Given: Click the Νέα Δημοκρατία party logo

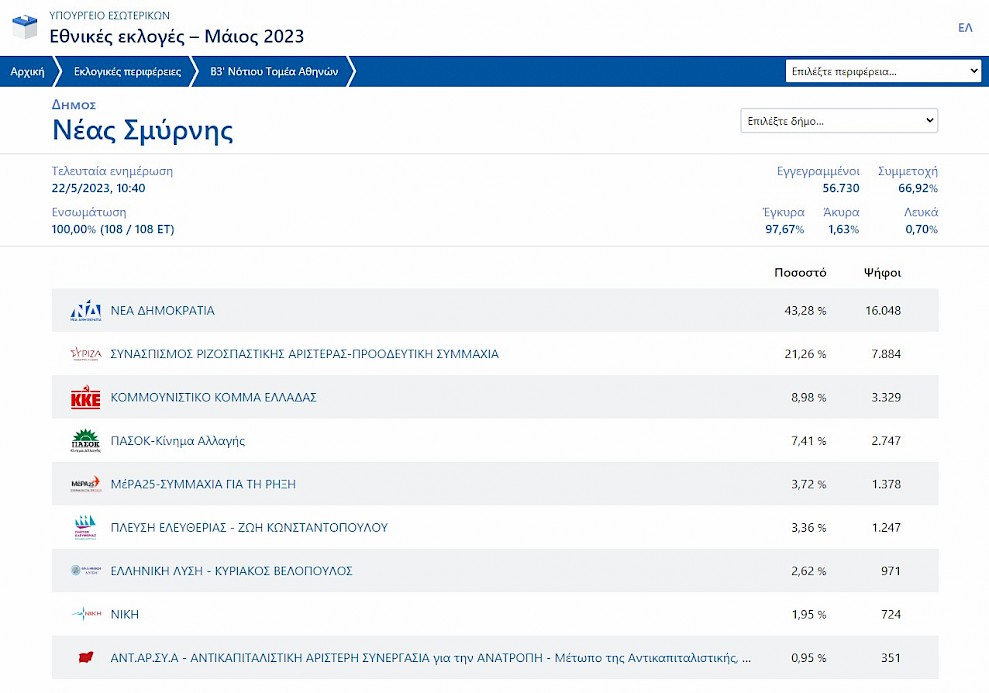Looking at the screenshot, I should 86,311.
